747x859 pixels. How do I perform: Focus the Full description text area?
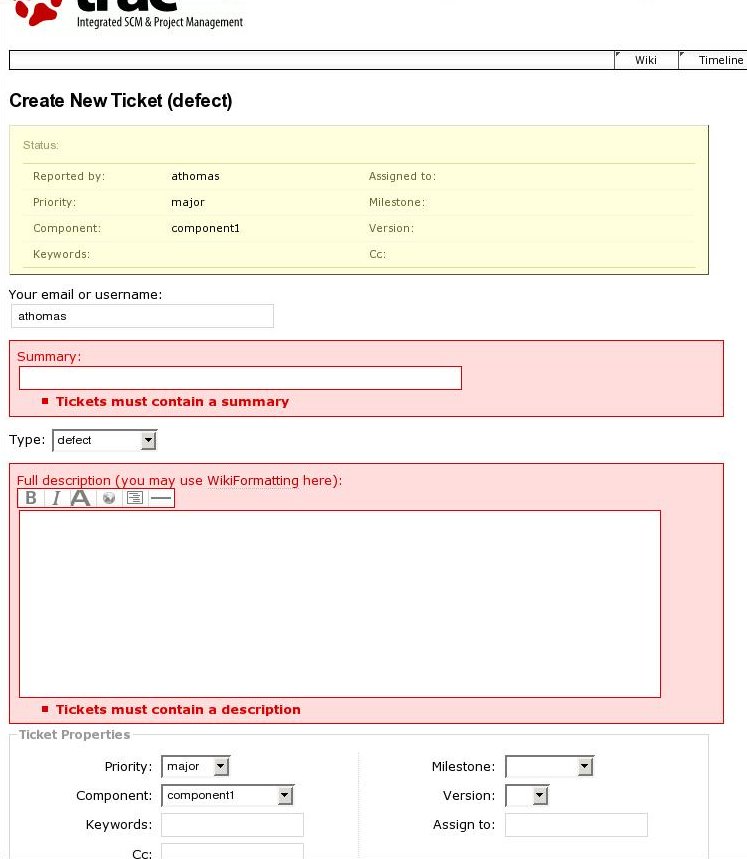click(x=340, y=603)
